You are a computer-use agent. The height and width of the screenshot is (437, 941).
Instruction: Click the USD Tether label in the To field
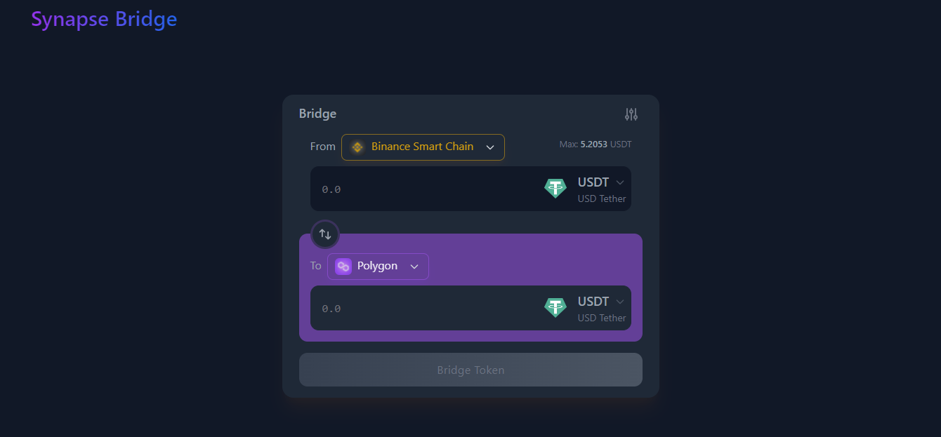pos(601,318)
